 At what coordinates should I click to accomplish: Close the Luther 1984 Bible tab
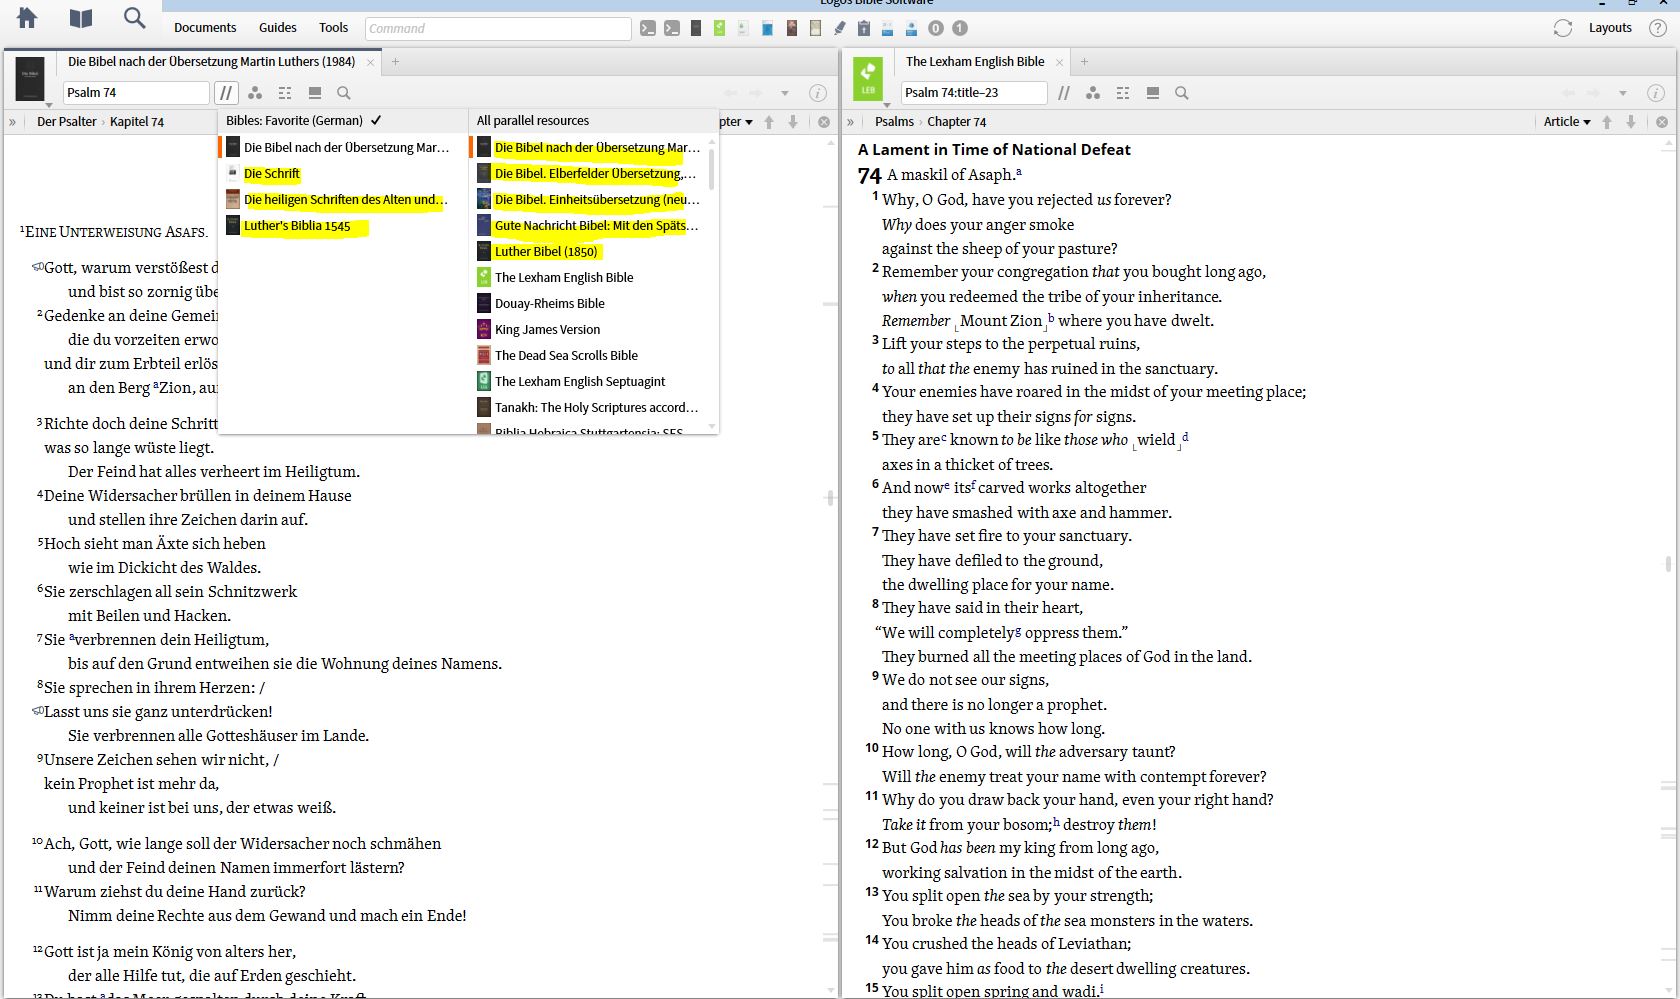371,62
